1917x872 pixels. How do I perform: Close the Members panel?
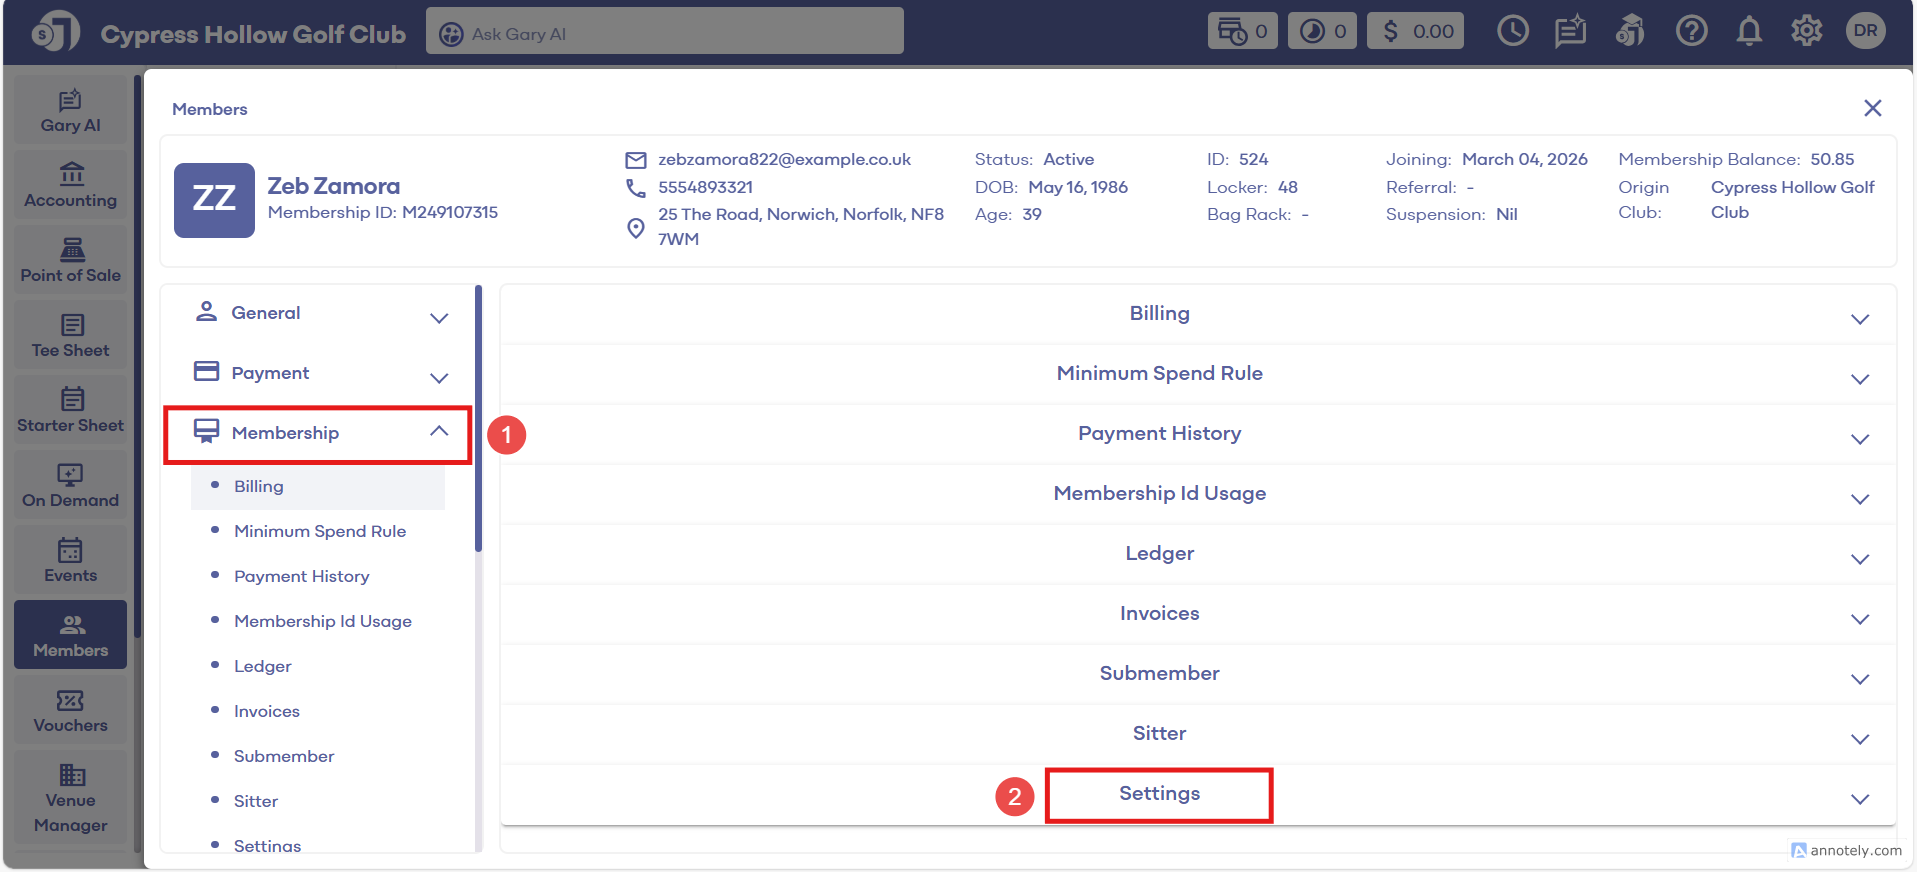point(1872,108)
